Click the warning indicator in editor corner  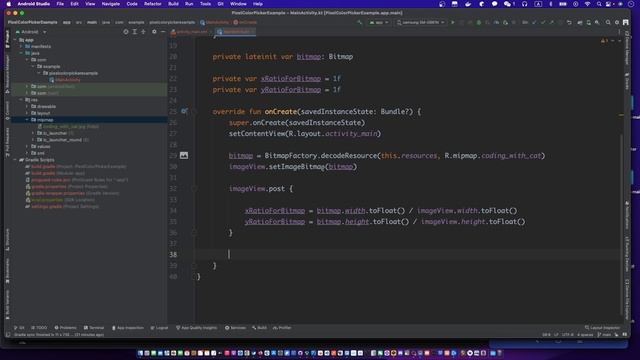(x=604, y=41)
